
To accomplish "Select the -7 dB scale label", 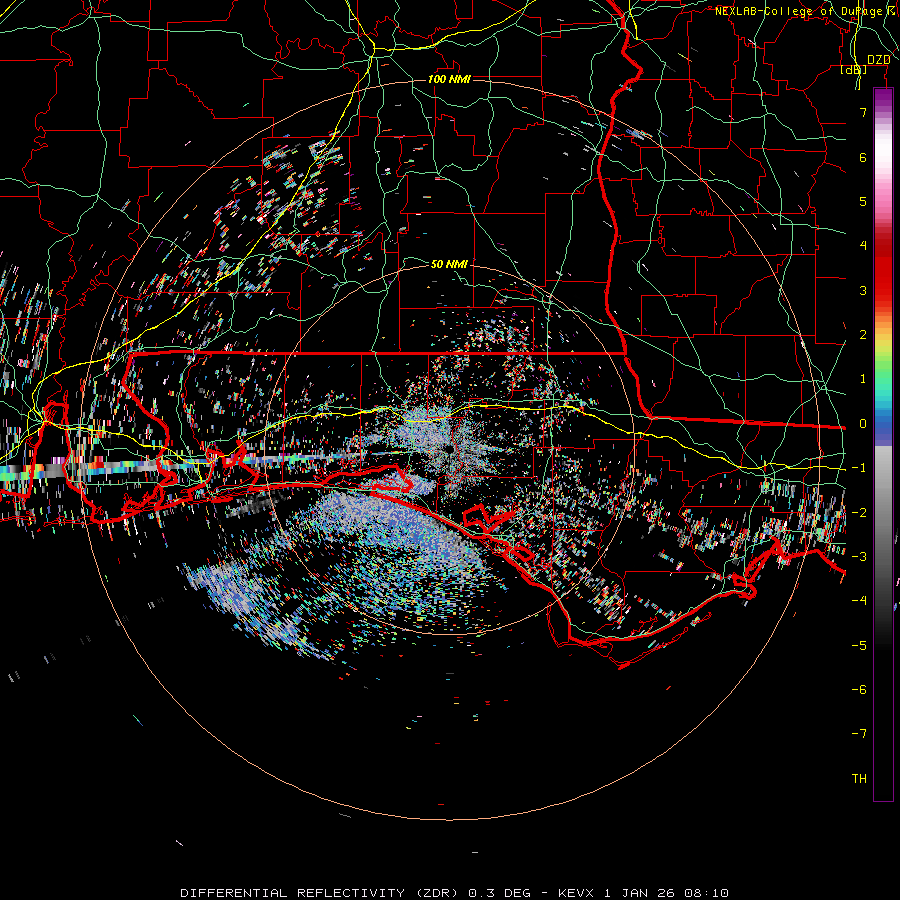I will point(859,734).
